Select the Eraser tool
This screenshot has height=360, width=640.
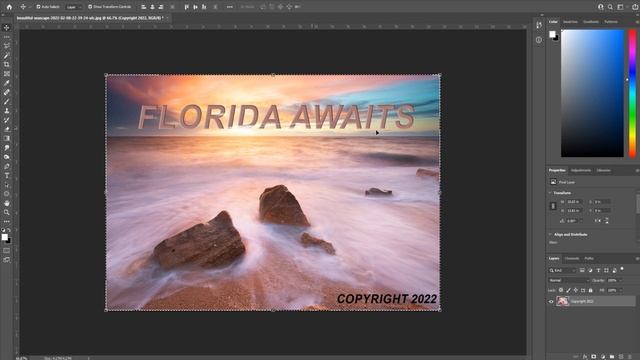coord(7,129)
